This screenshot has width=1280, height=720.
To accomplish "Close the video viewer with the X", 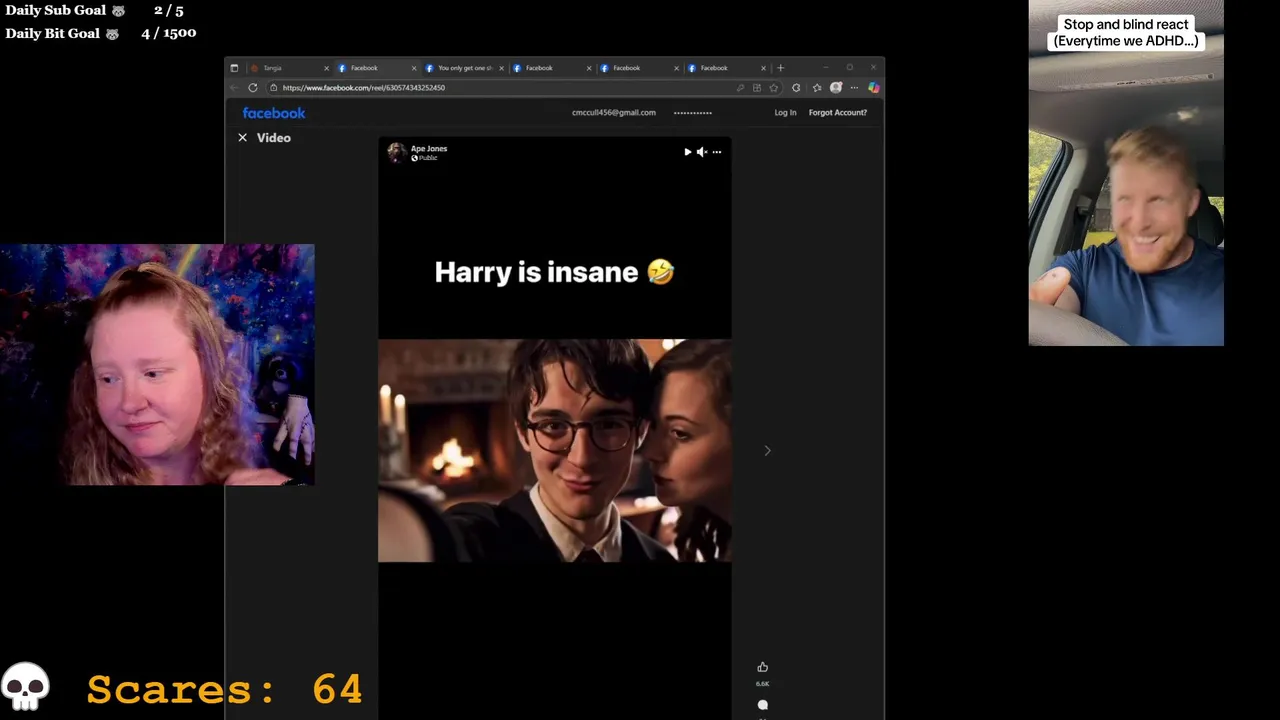I will (x=242, y=138).
